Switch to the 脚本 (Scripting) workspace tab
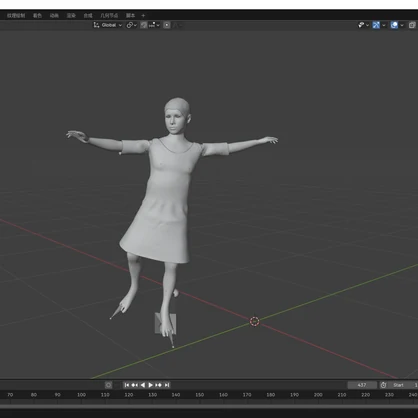This screenshot has height=418, width=418. [x=130, y=15]
